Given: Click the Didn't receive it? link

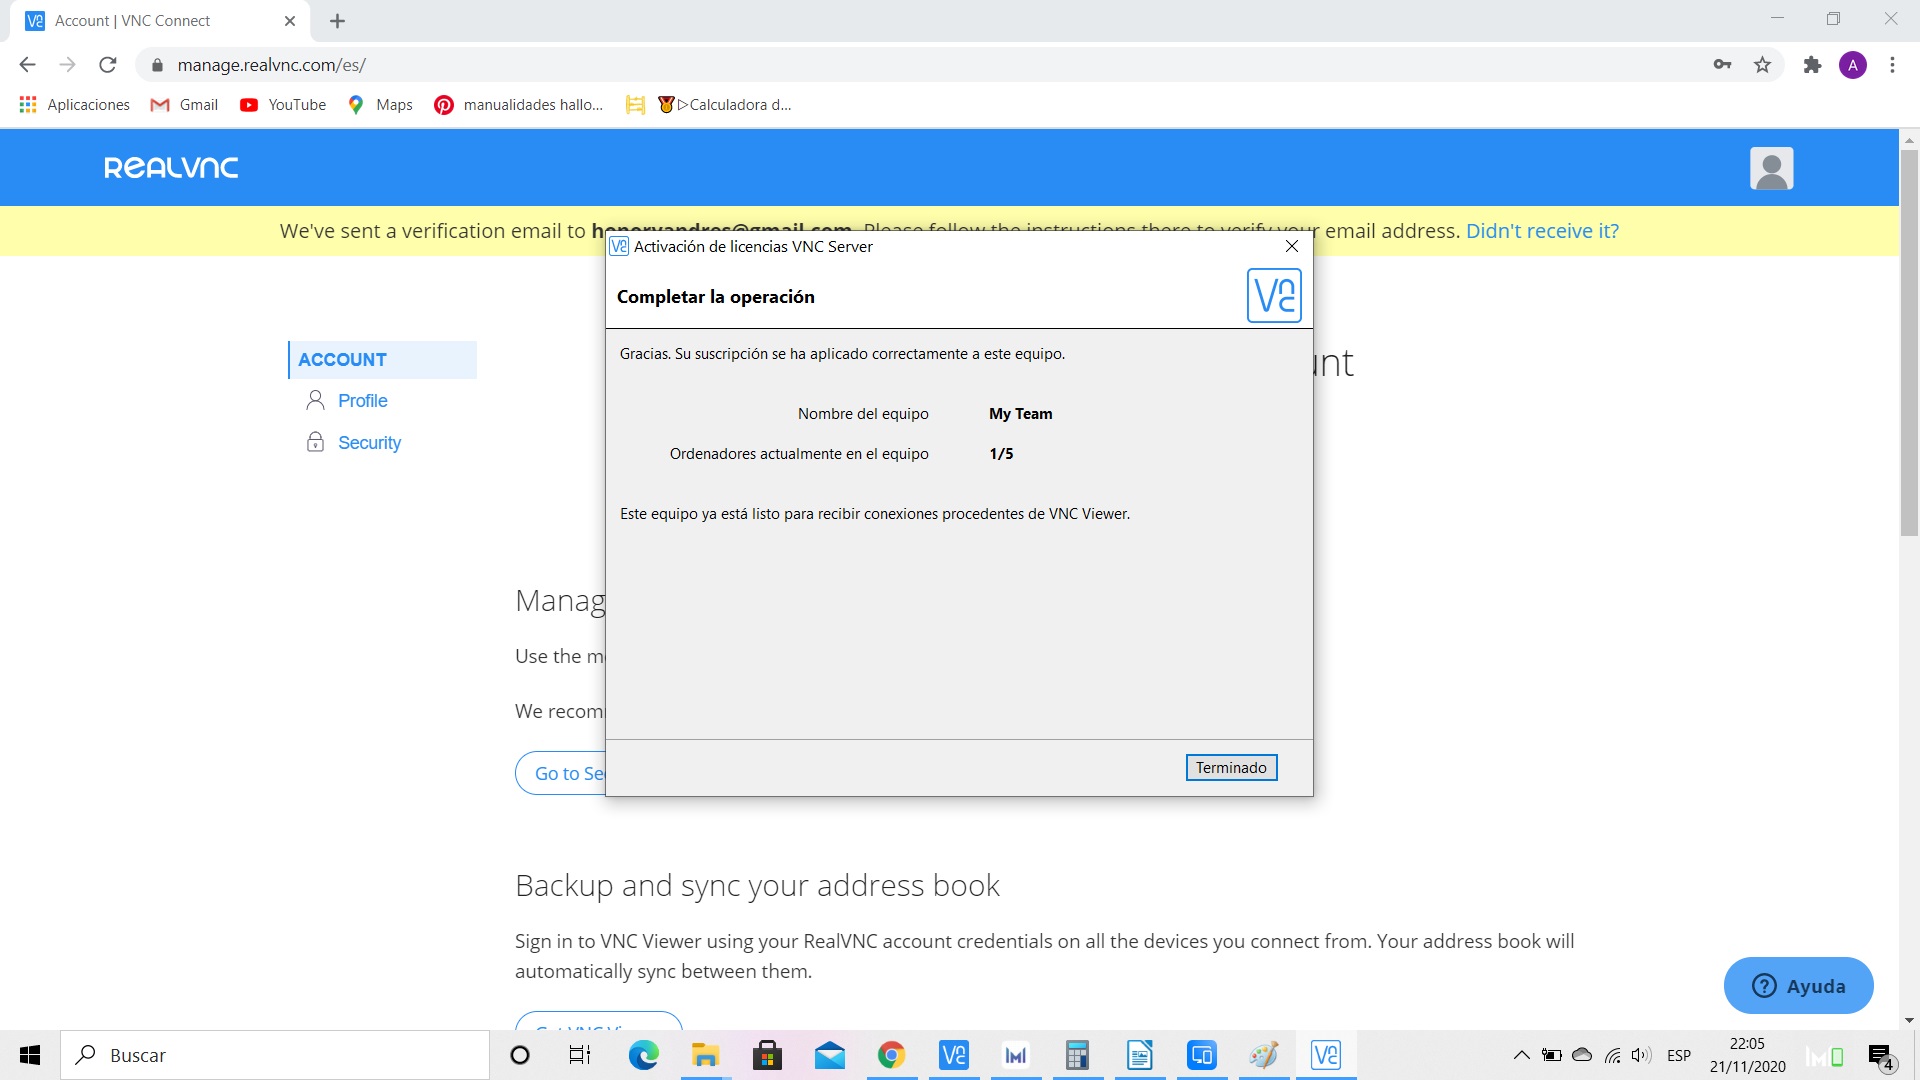Looking at the screenshot, I should click(1543, 230).
